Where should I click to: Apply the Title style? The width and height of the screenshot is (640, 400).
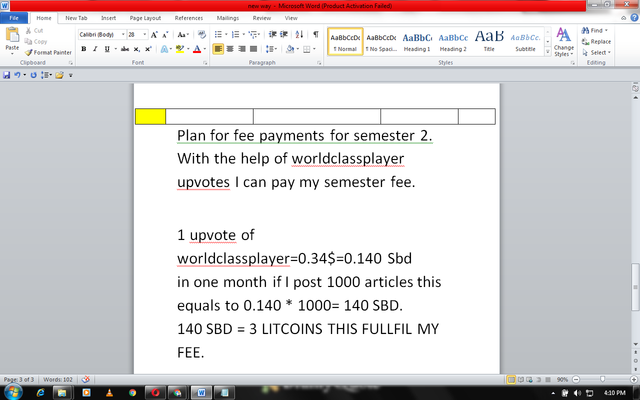[489, 42]
